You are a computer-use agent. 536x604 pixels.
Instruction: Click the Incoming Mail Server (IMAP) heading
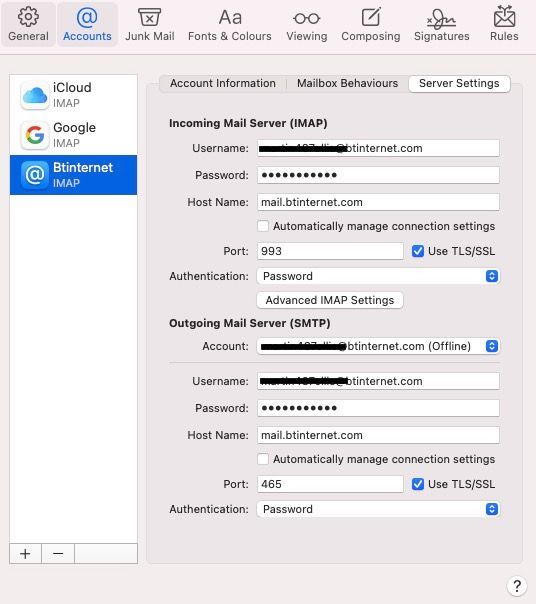pyautogui.click(x=248, y=123)
